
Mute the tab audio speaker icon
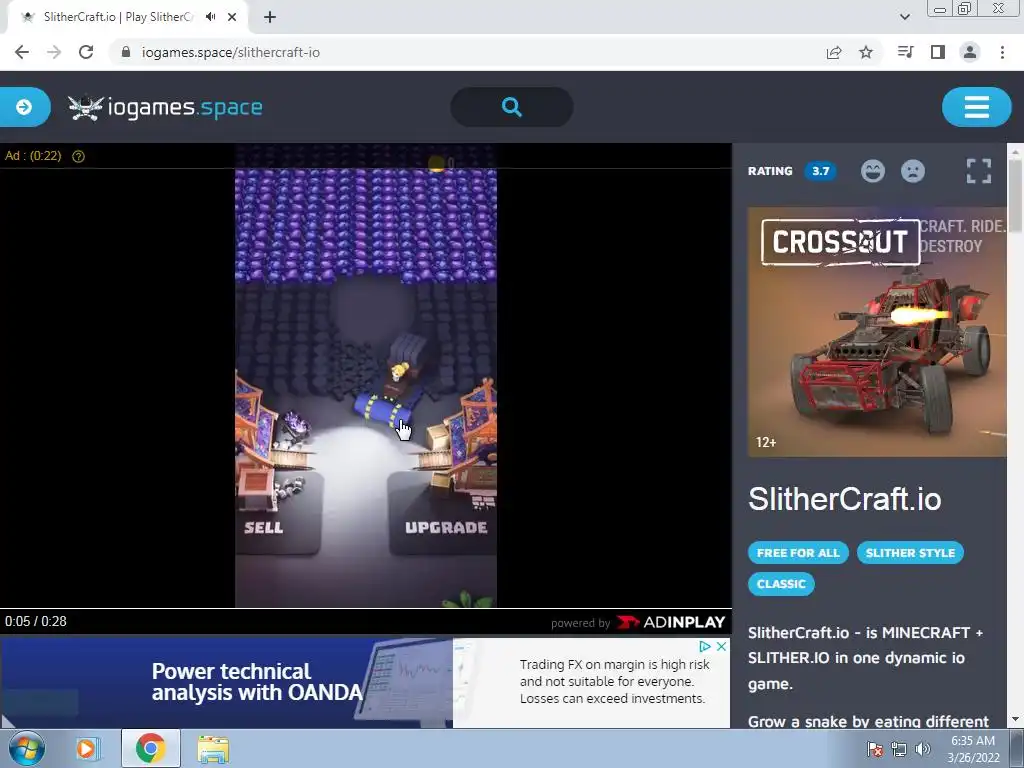(x=210, y=17)
